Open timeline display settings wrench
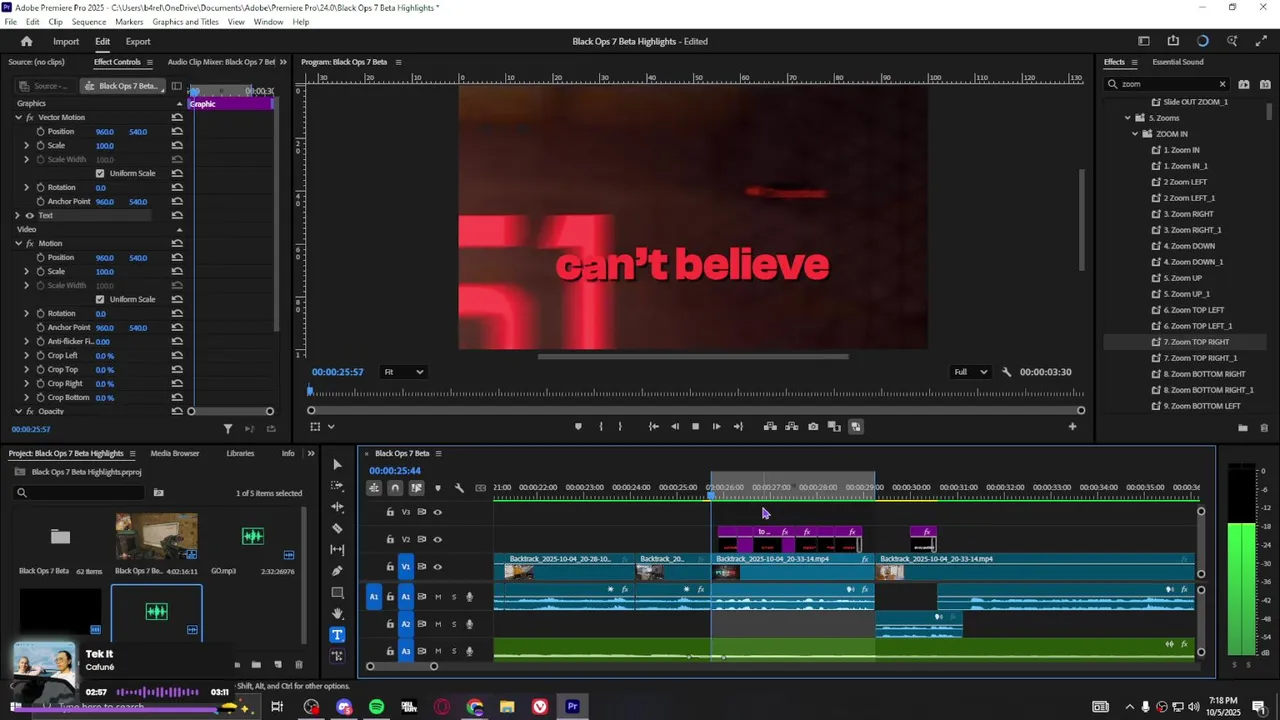Screen dimensions: 1280x720 [x=459, y=488]
